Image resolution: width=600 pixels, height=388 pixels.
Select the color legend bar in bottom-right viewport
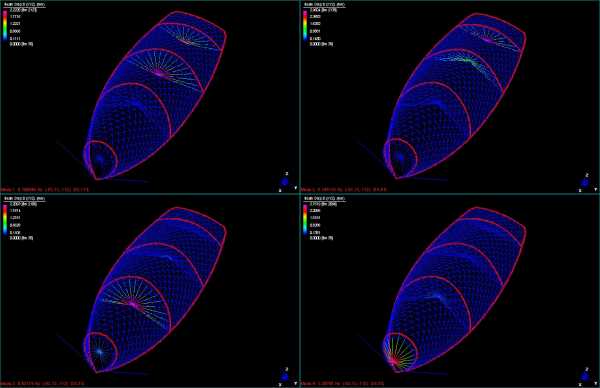[305, 220]
